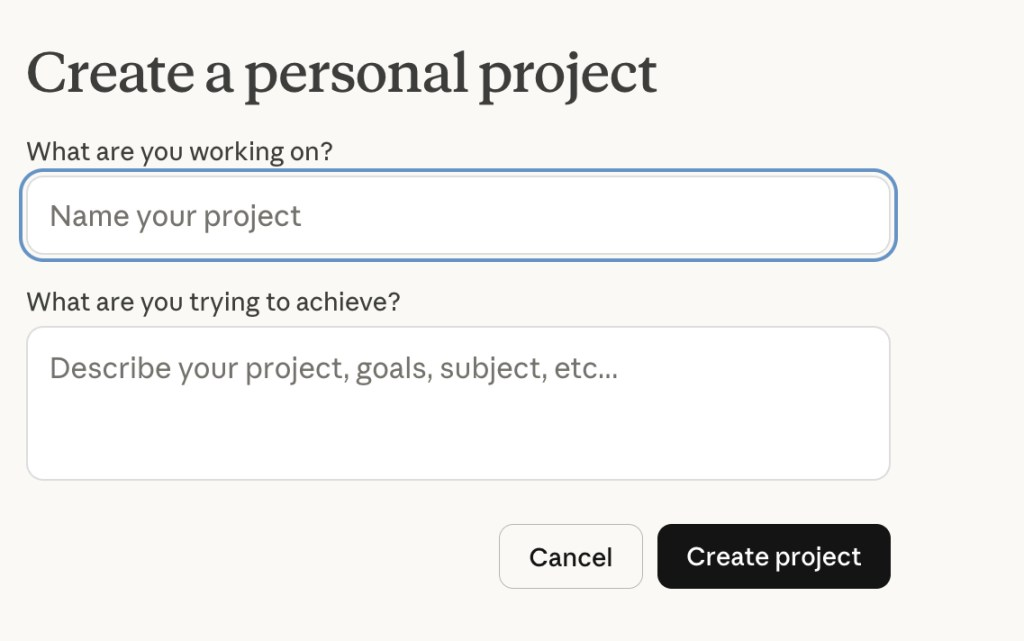Screen dimensions: 1024x641
Task: Click the 'What are you working on?' label
Action: coord(179,152)
